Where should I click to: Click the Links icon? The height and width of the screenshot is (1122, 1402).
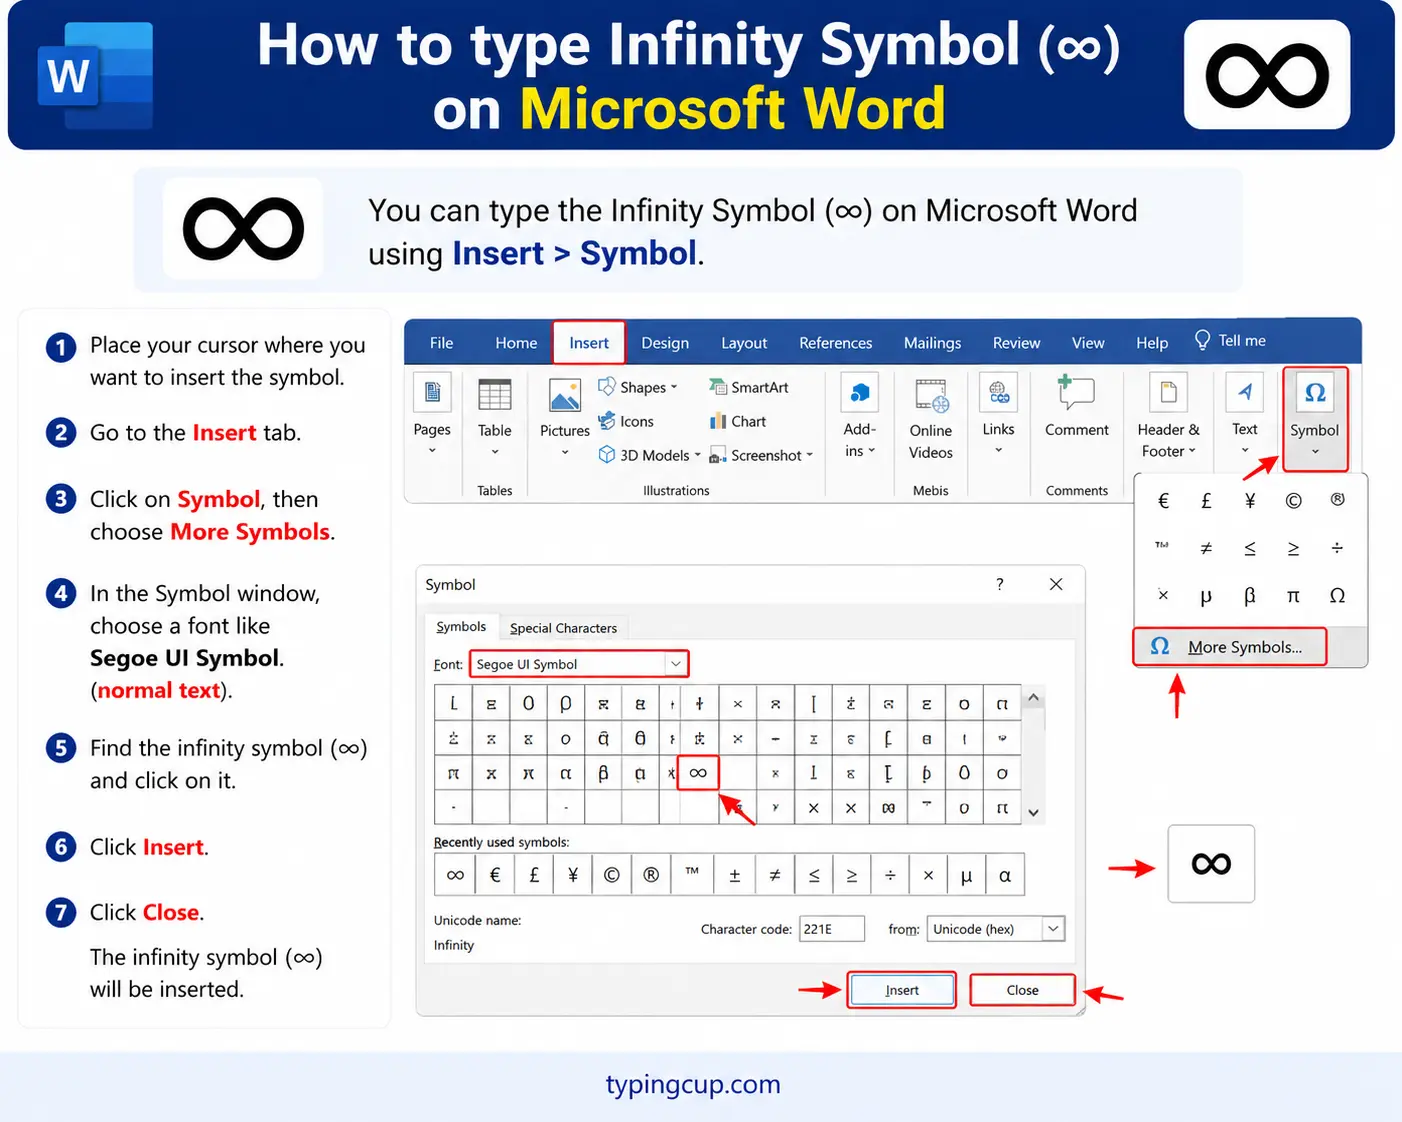998,393
